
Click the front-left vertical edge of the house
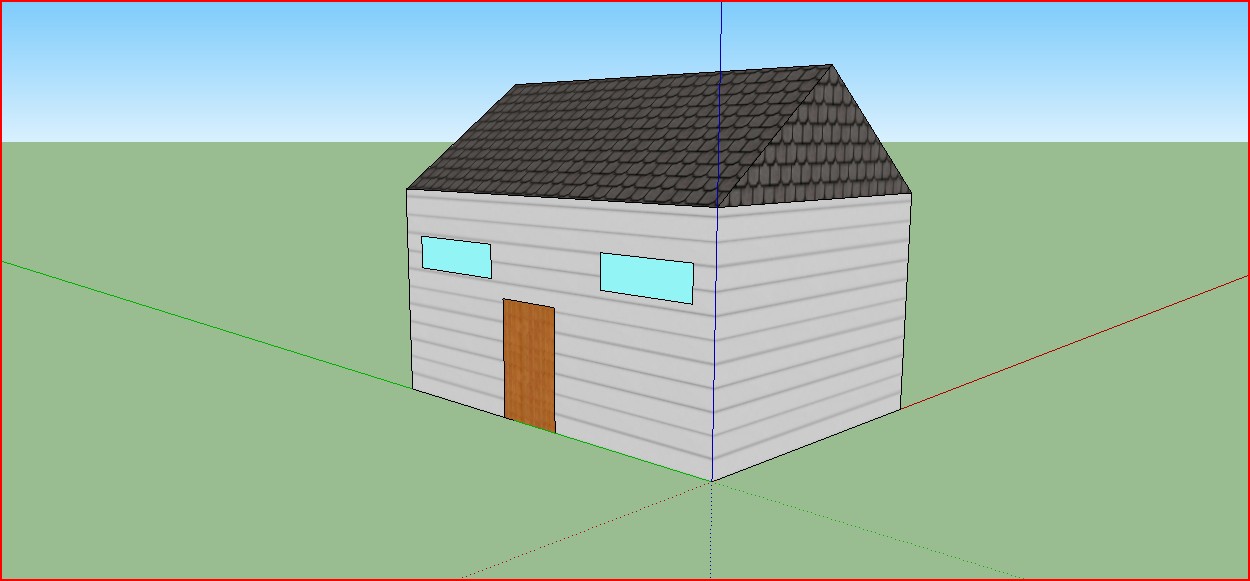(x=409, y=290)
